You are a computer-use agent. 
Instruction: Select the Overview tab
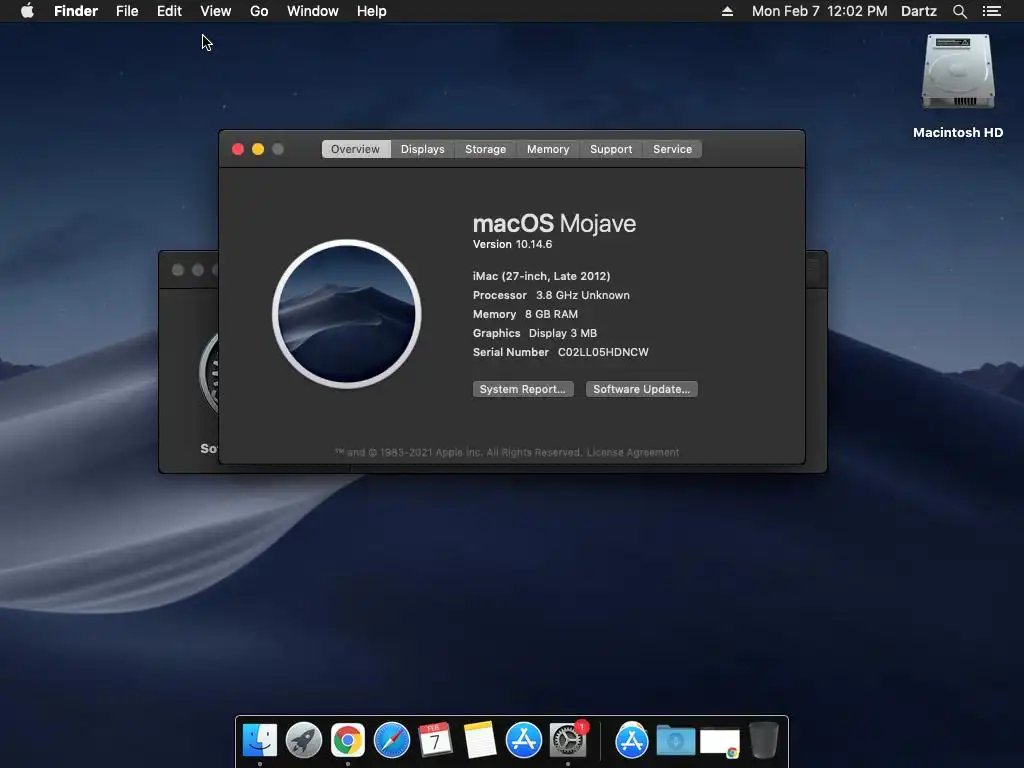(x=355, y=149)
